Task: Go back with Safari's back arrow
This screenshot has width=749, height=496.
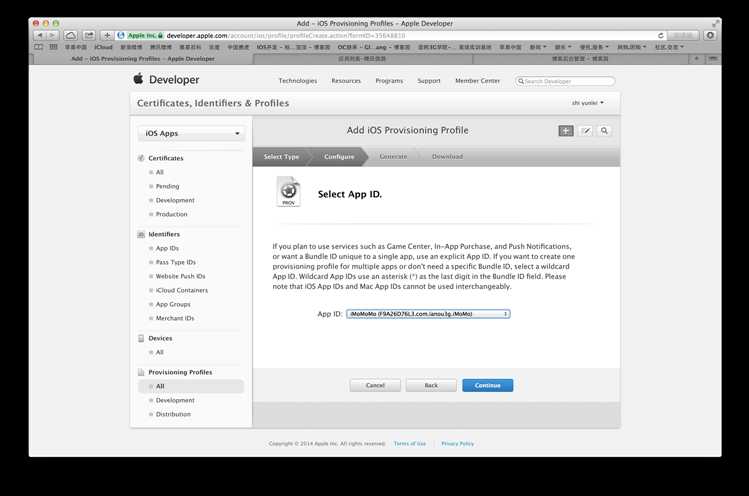Action: [40, 35]
